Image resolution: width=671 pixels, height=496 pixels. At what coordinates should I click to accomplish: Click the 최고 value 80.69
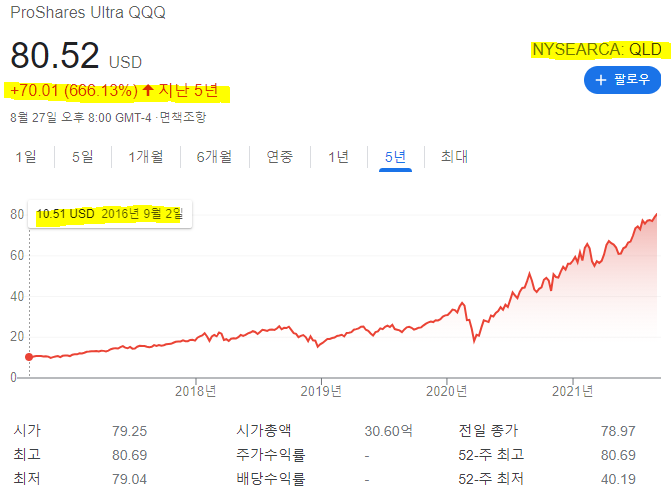[130, 455]
